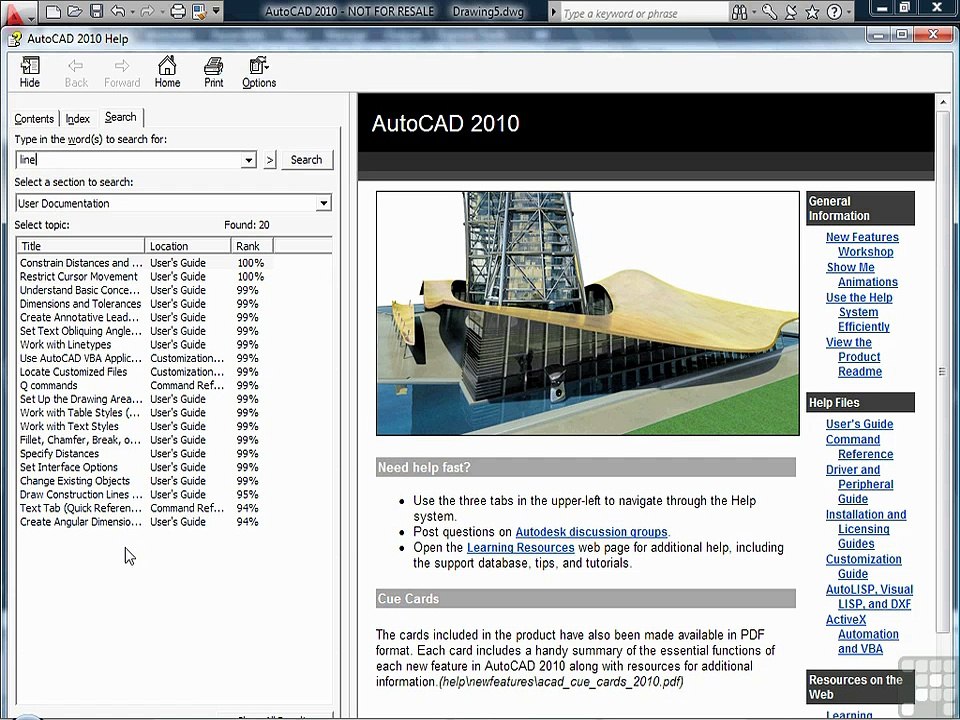960x720 pixels.
Task: Sort results by Rank column header
Action: pos(252,246)
